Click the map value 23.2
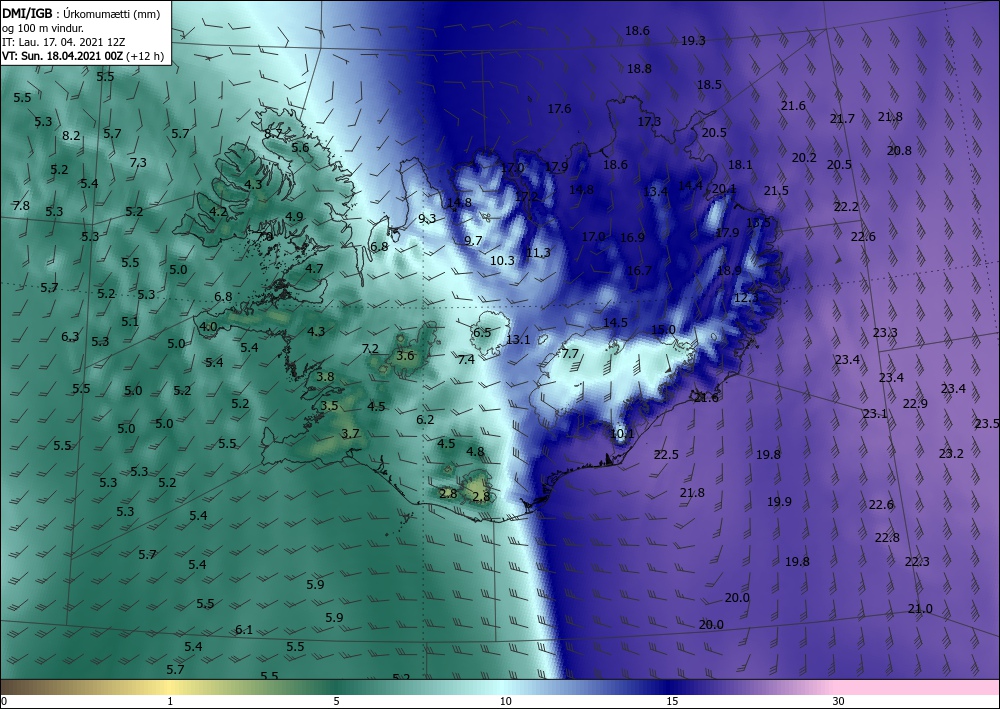The image size is (1000, 709). pos(951,453)
